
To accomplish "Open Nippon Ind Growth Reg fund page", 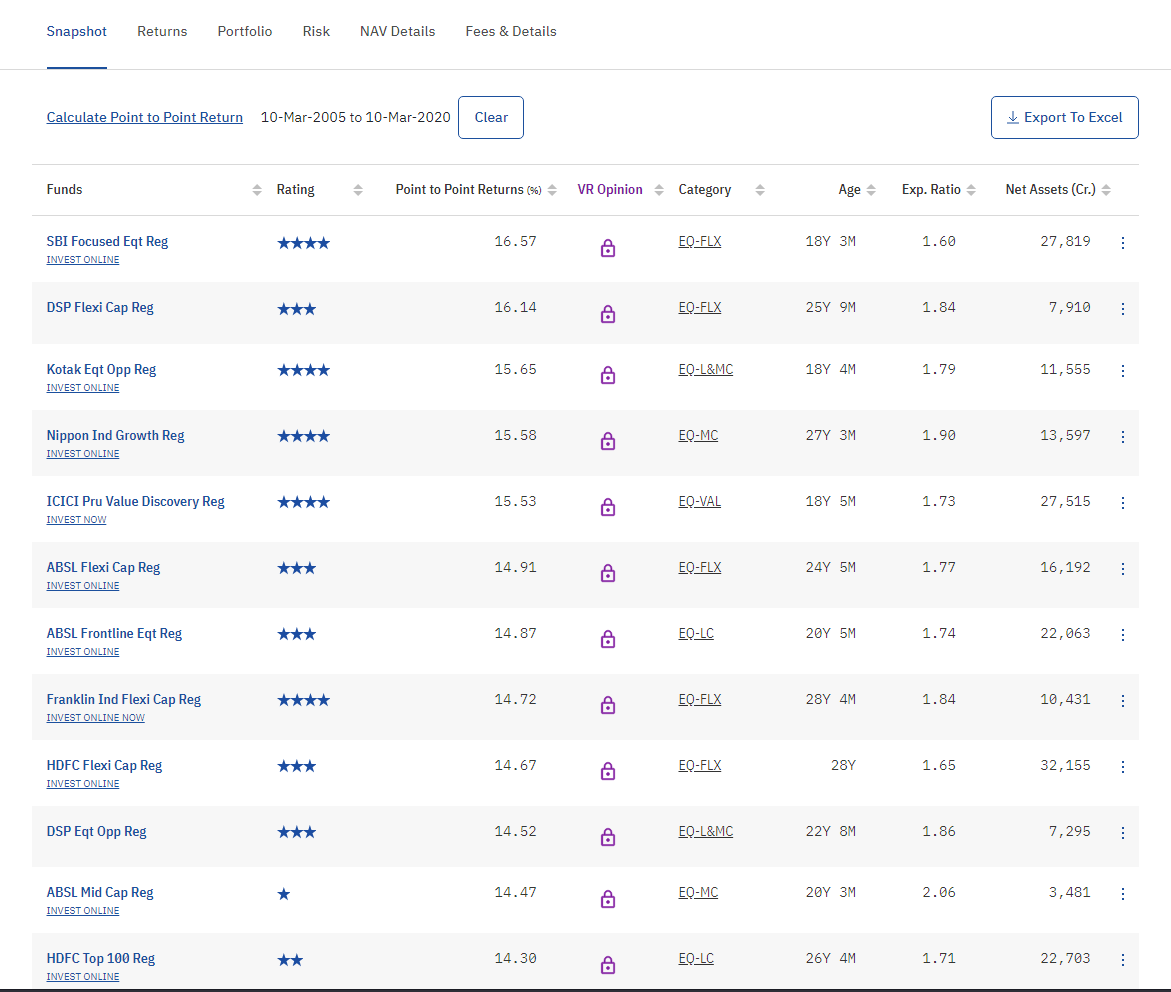I will coord(116,435).
